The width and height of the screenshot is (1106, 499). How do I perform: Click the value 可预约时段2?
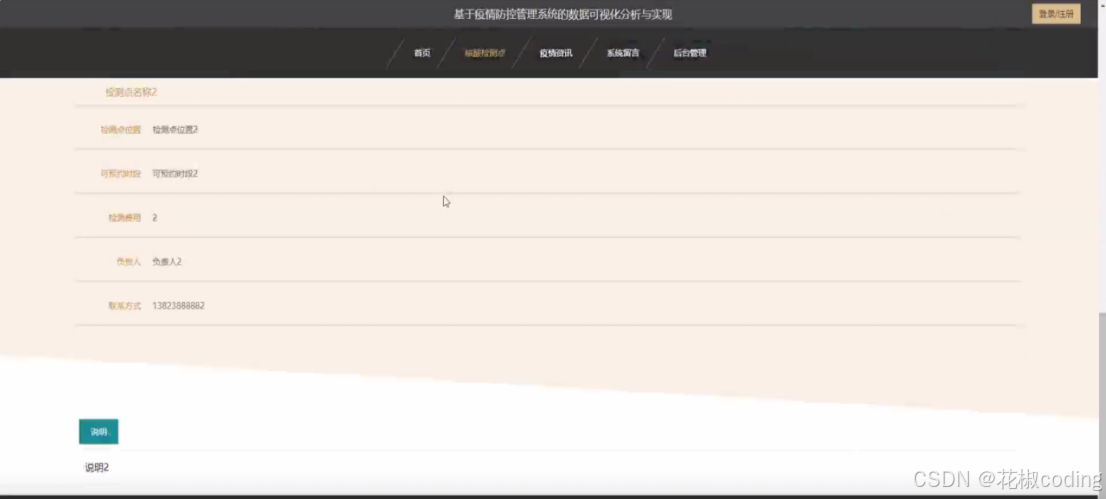[x=175, y=174]
